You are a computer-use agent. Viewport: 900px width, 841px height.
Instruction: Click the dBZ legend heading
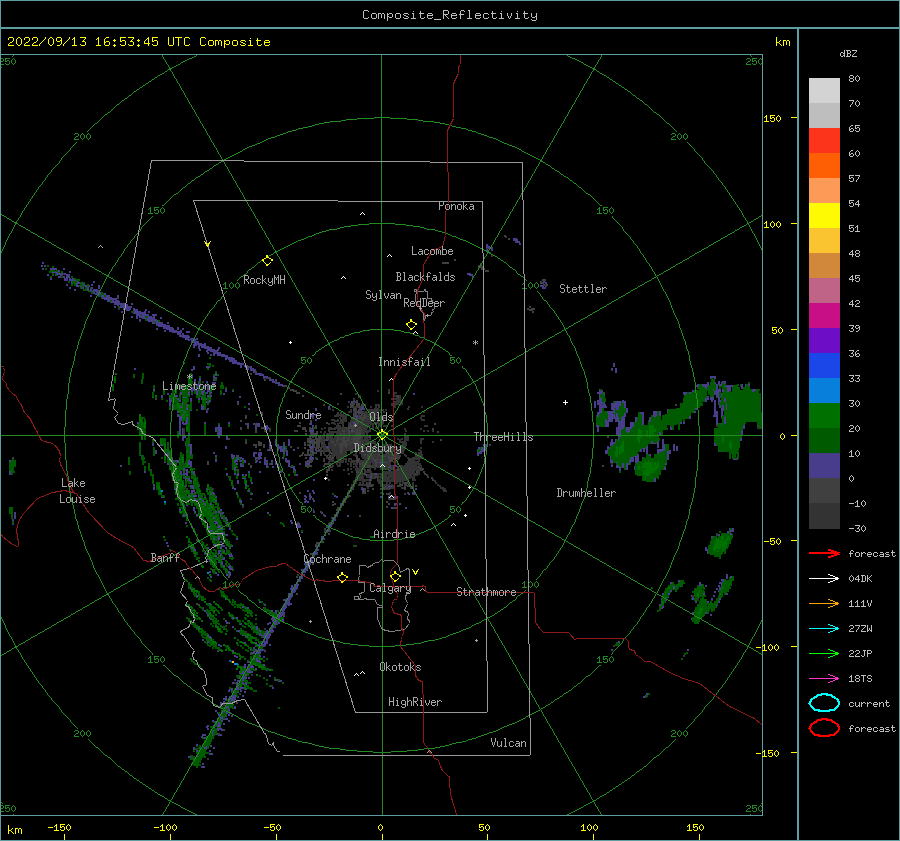pos(848,54)
